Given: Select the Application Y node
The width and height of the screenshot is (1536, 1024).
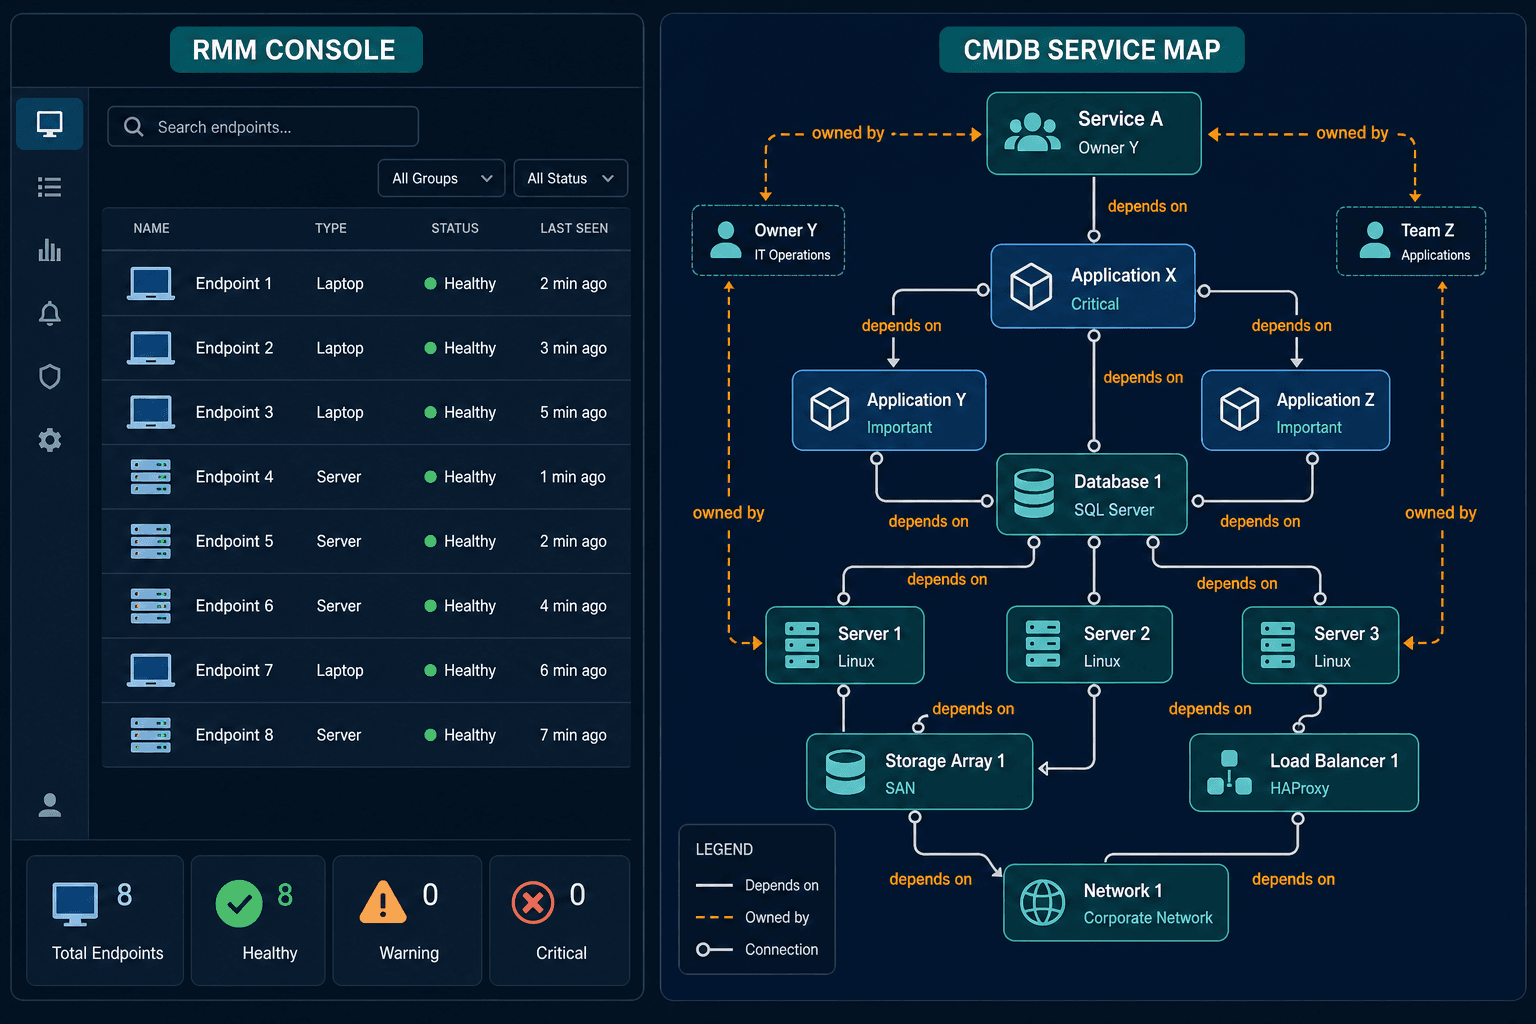Looking at the screenshot, I should (889, 411).
